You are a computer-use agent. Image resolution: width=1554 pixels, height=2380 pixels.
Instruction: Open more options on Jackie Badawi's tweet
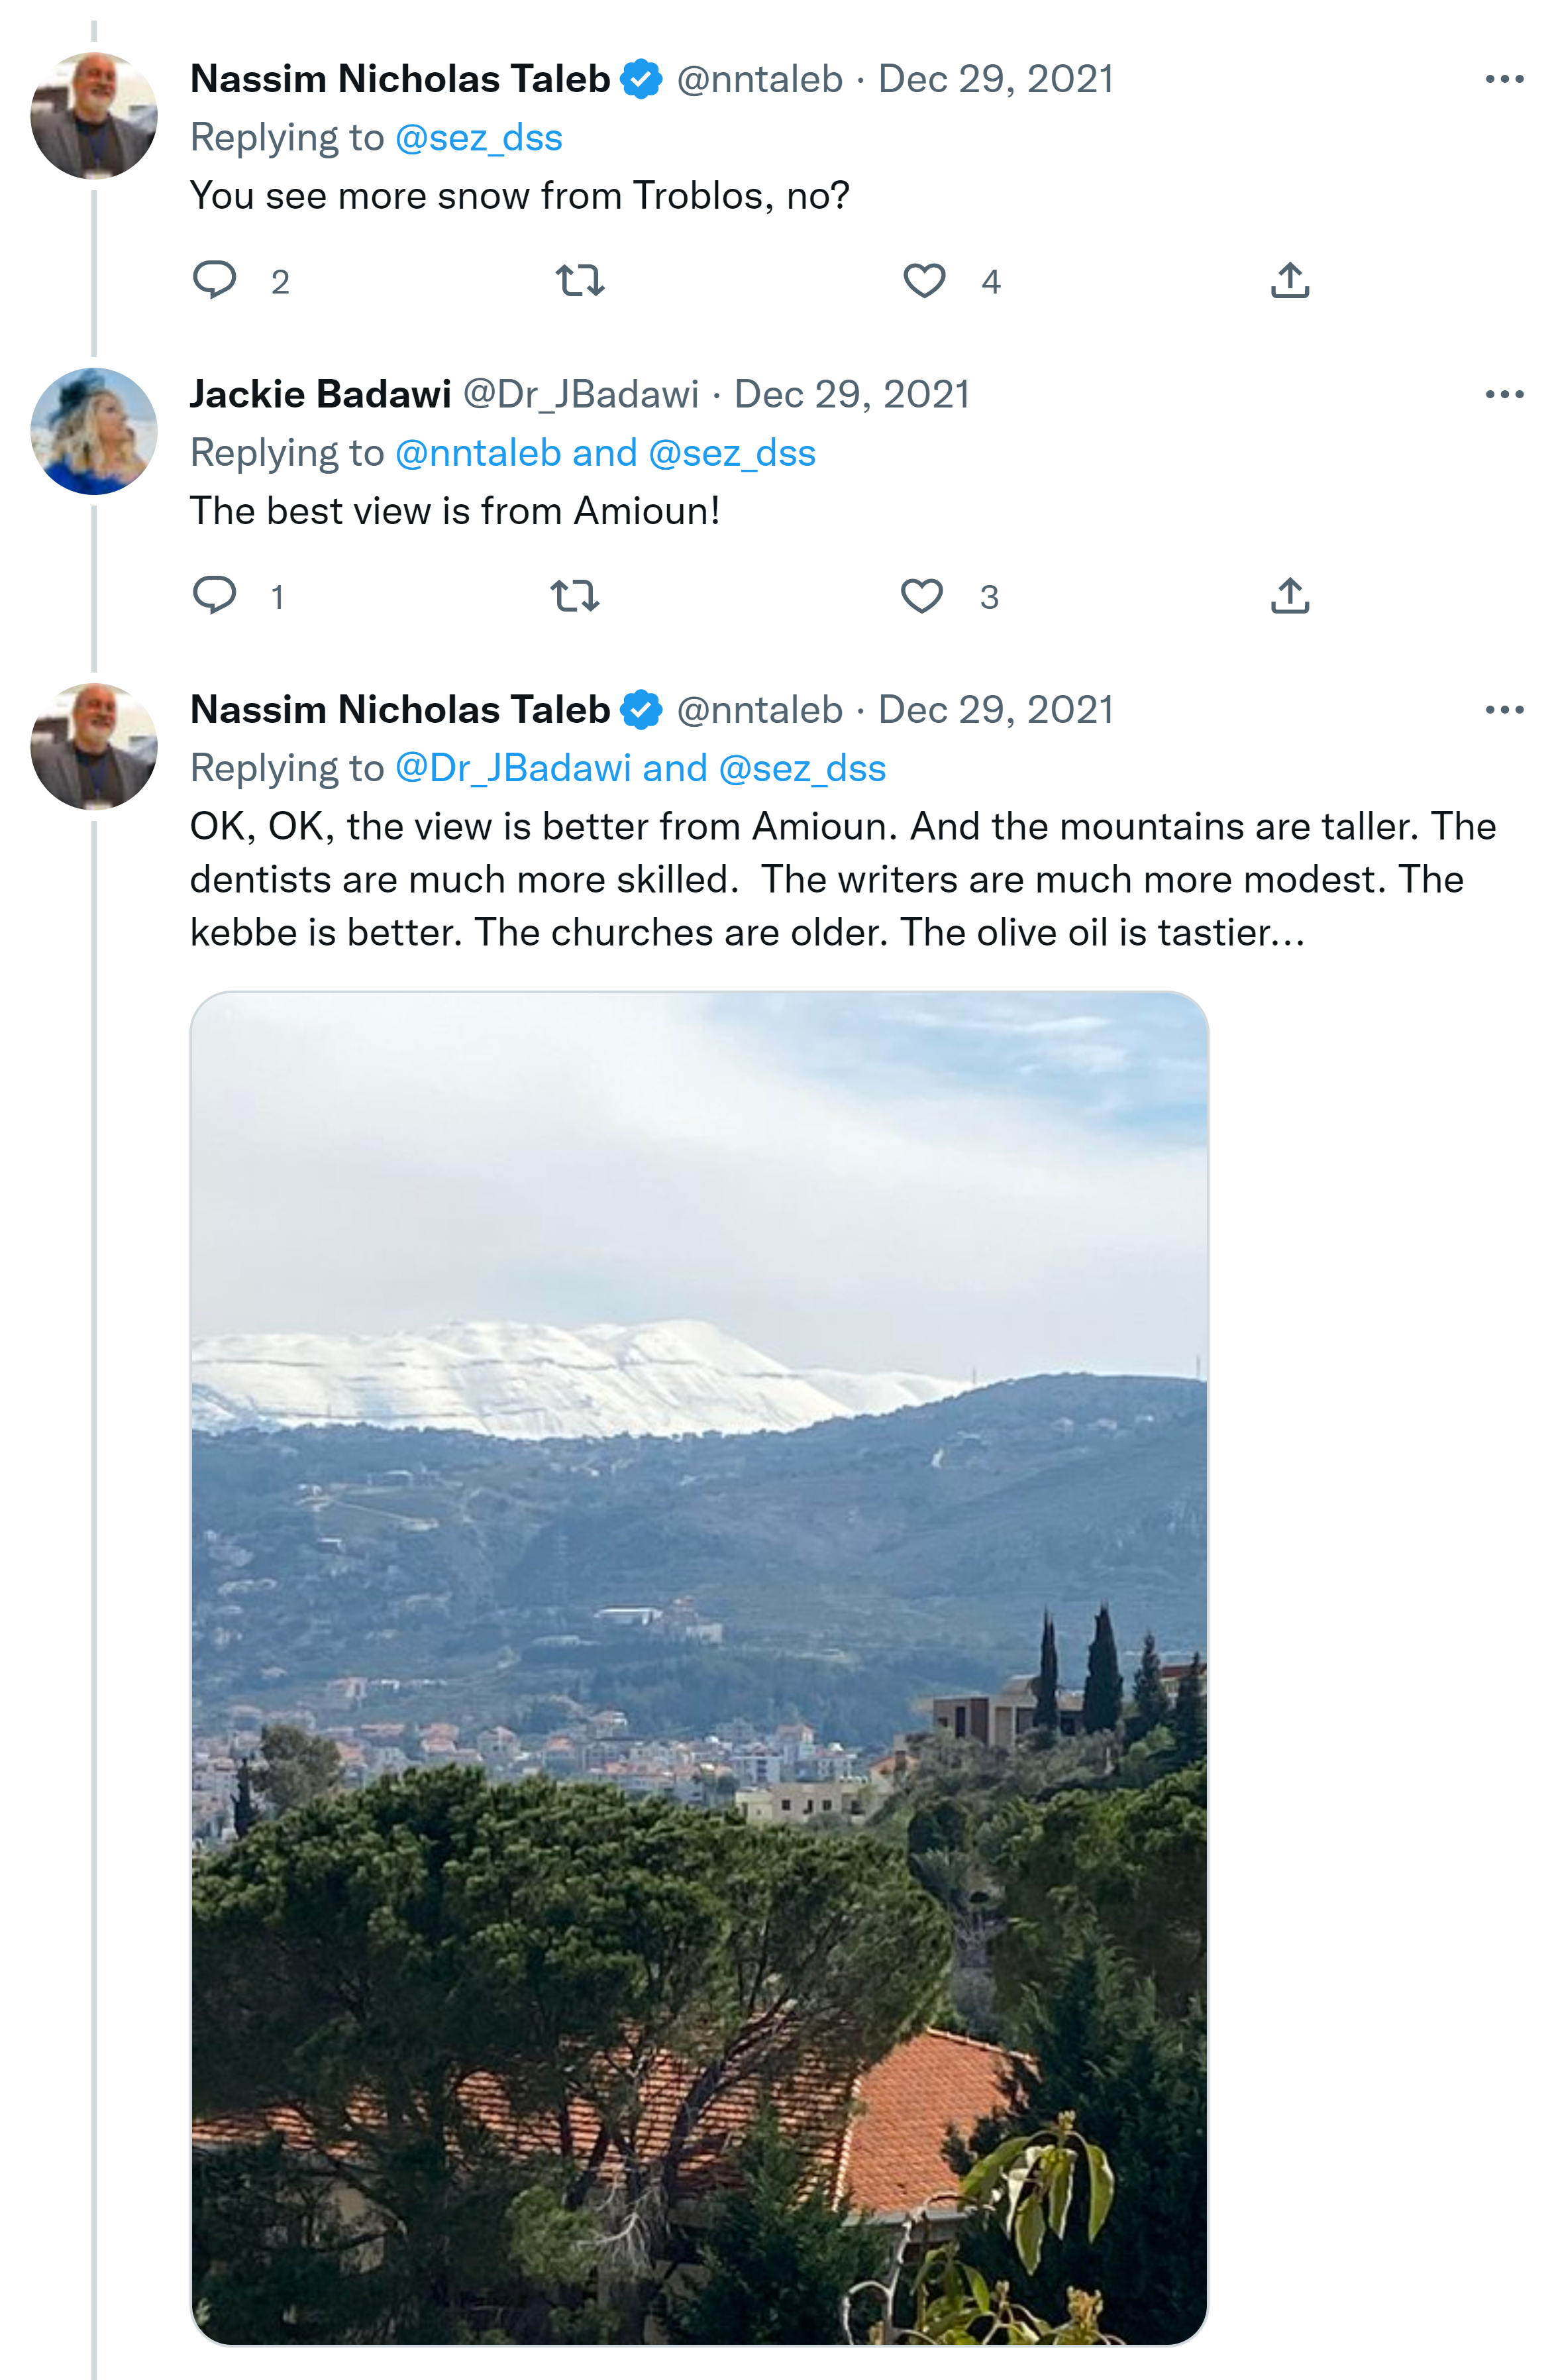(x=1504, y=394)
